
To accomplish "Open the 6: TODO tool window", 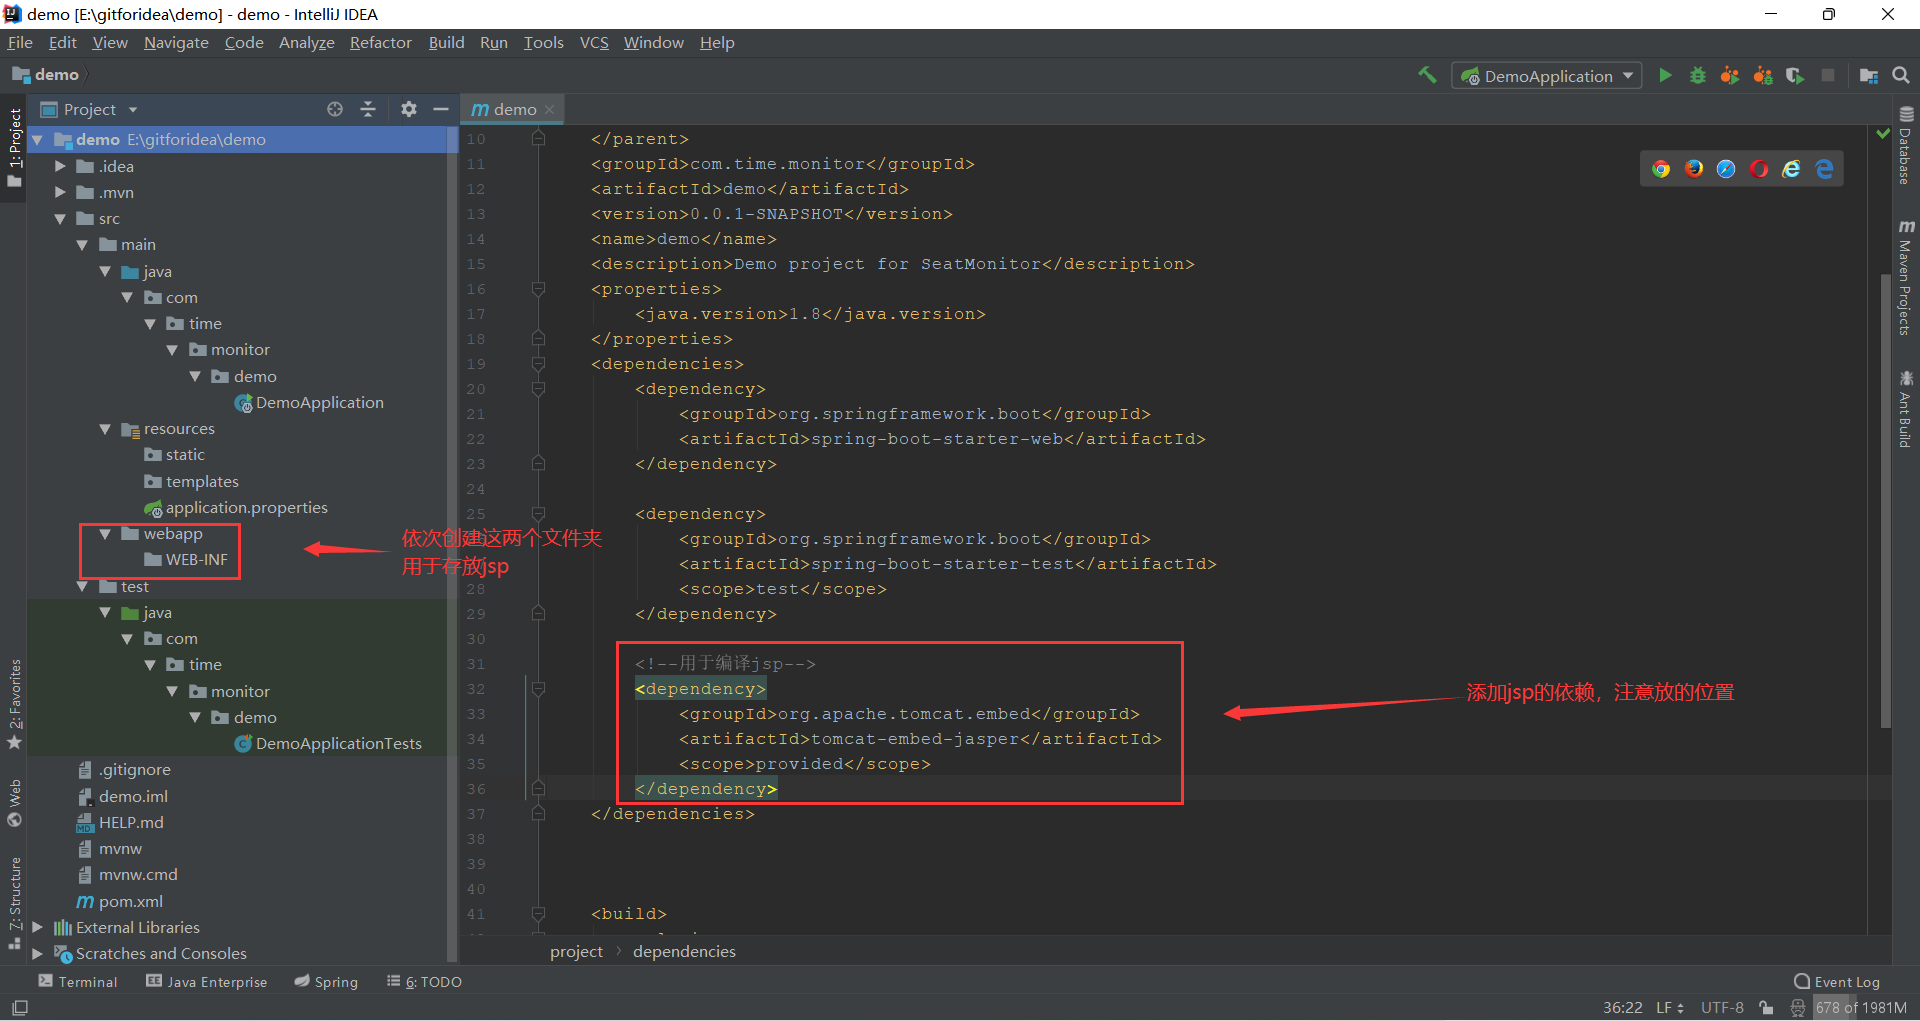I will (x=425, y=982).
